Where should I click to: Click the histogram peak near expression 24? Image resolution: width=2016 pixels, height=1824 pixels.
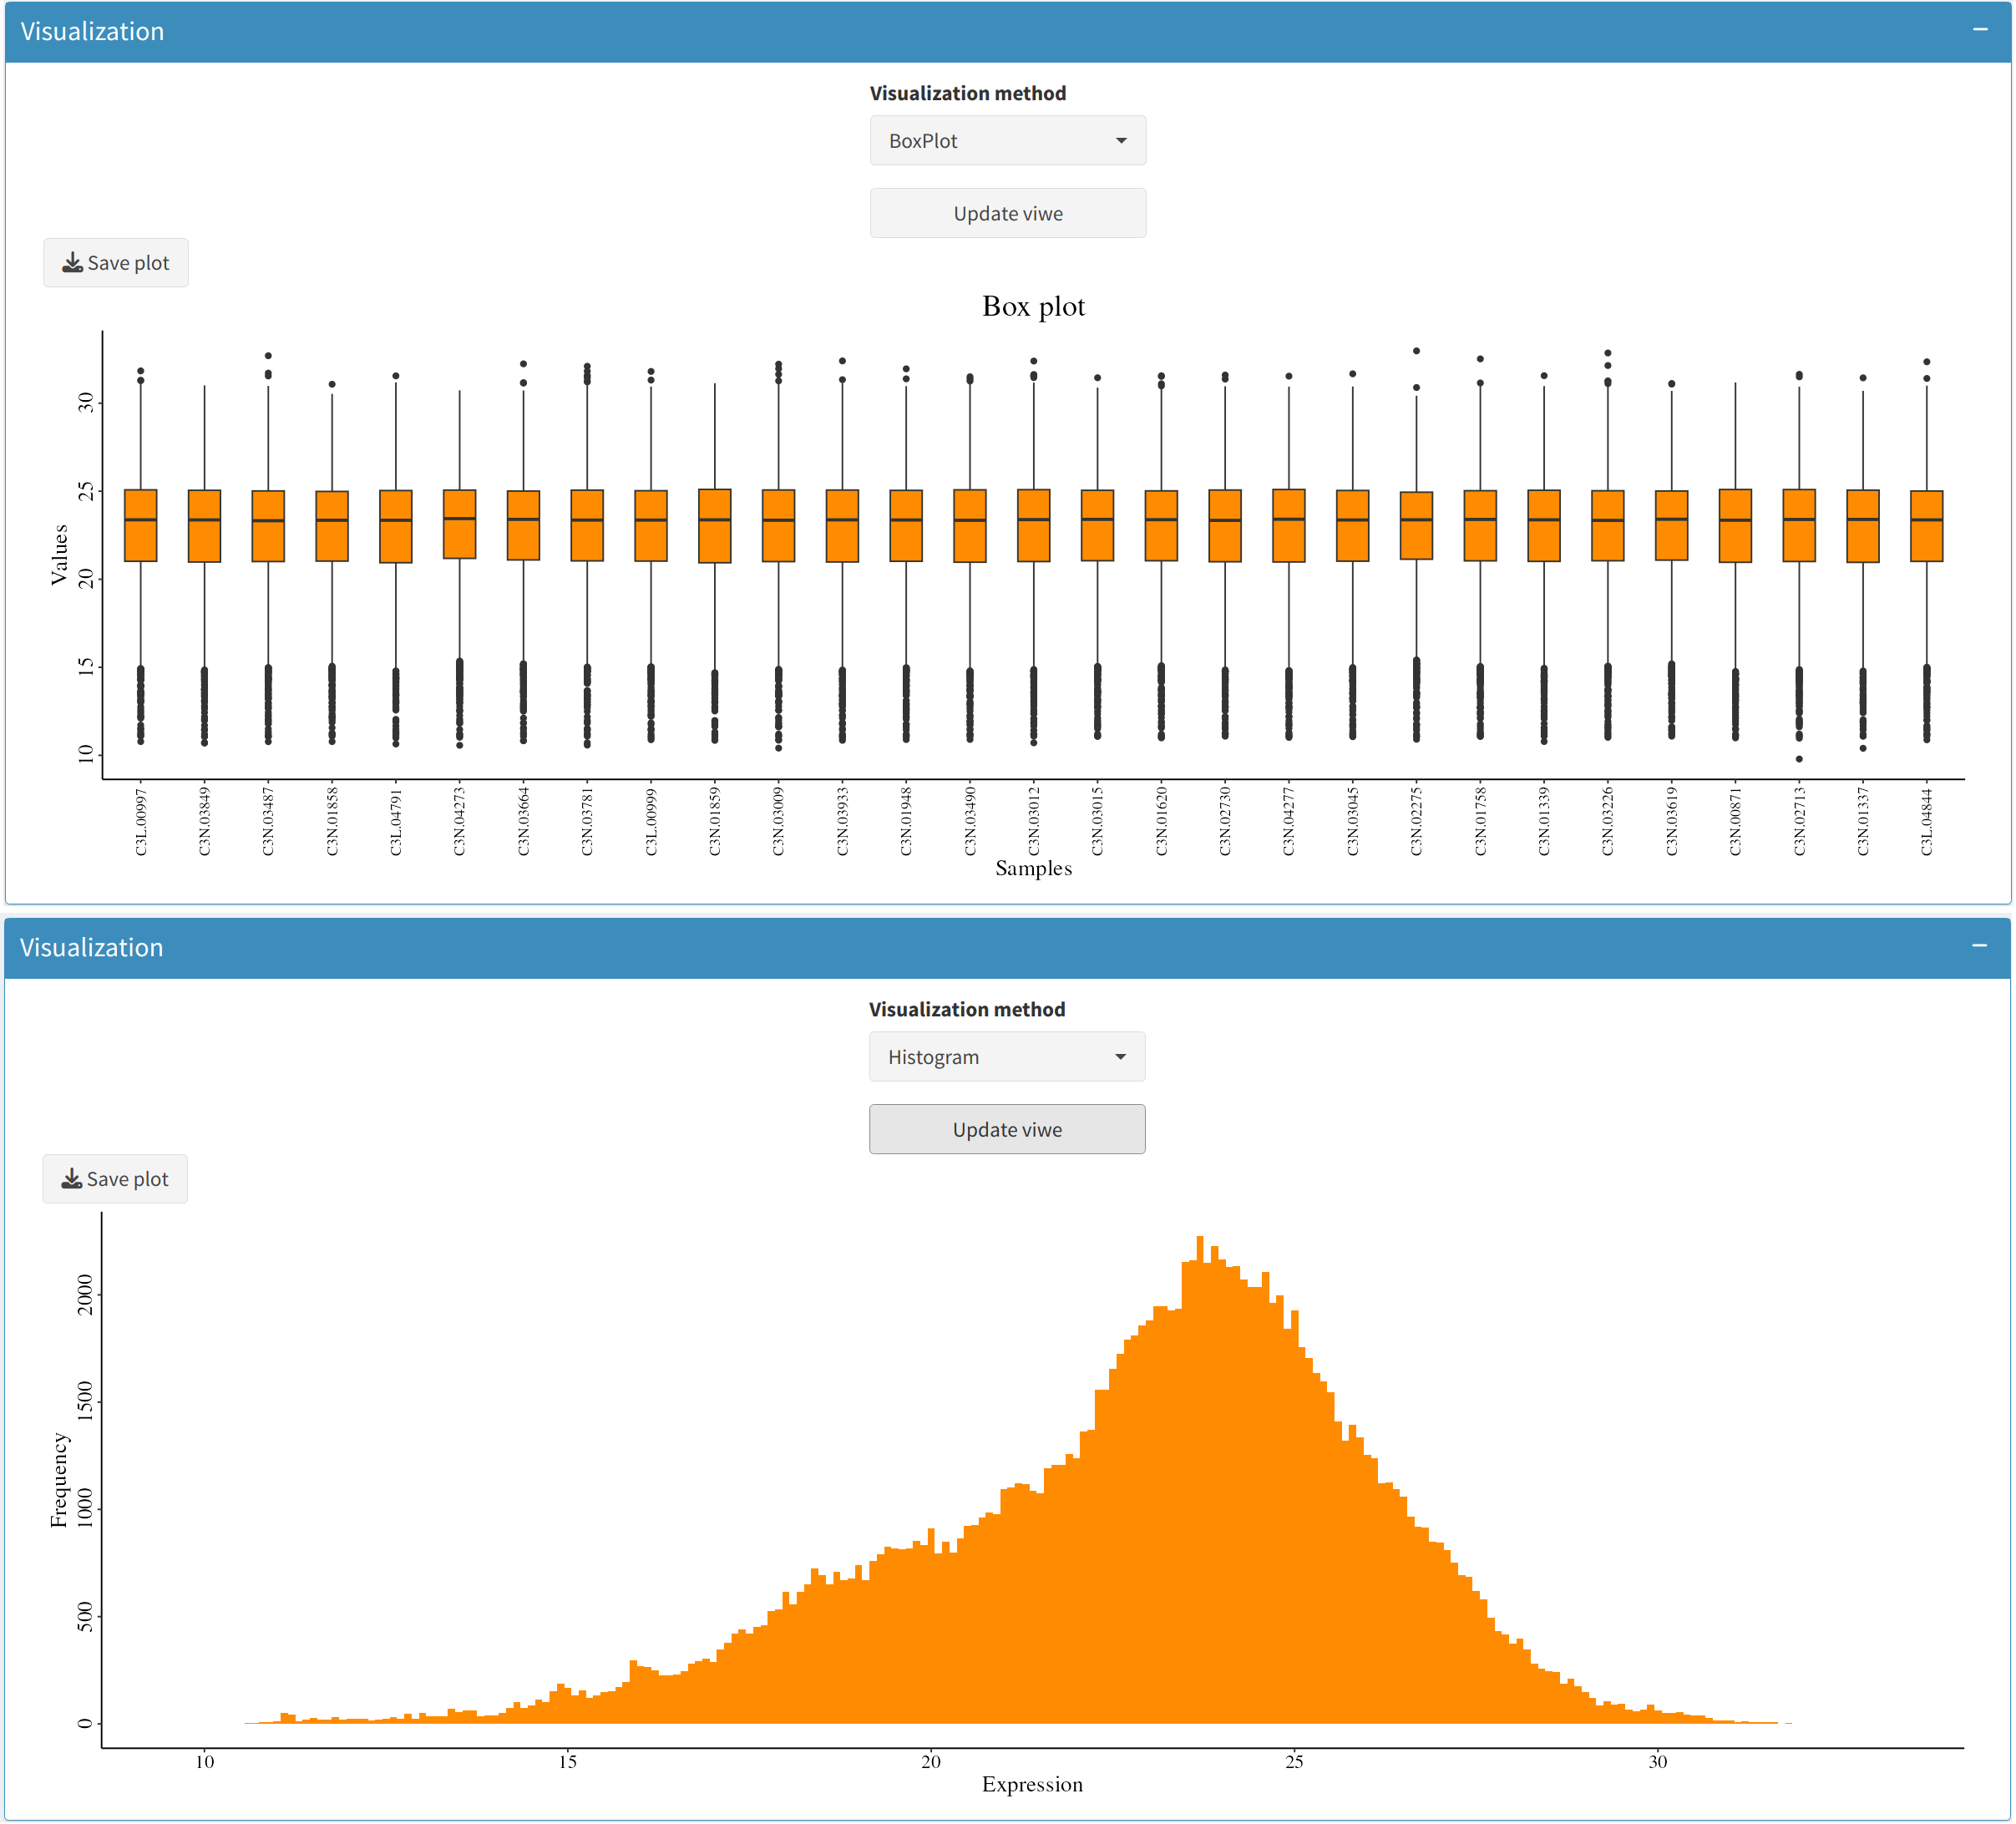[x=1200, y=1480]
